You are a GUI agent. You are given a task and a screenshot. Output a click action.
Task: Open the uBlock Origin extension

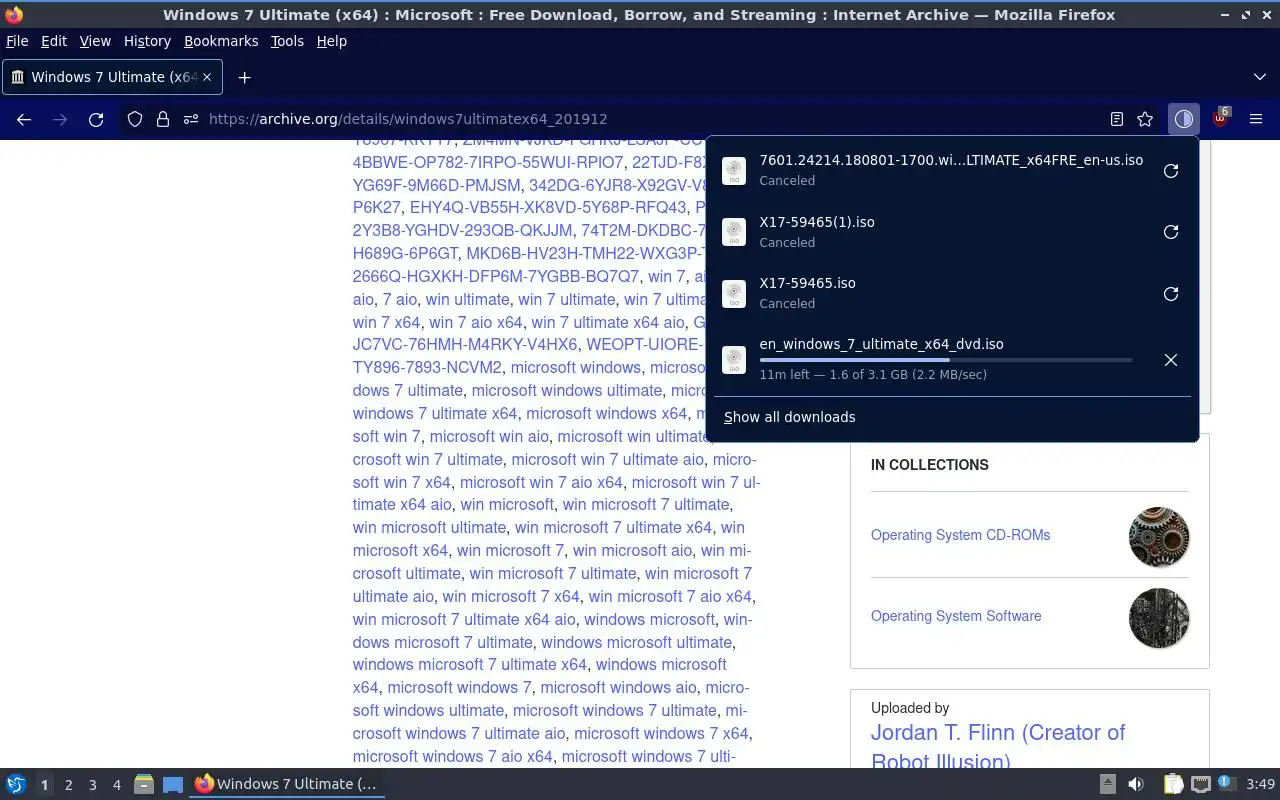click(x=1220, y=119)
